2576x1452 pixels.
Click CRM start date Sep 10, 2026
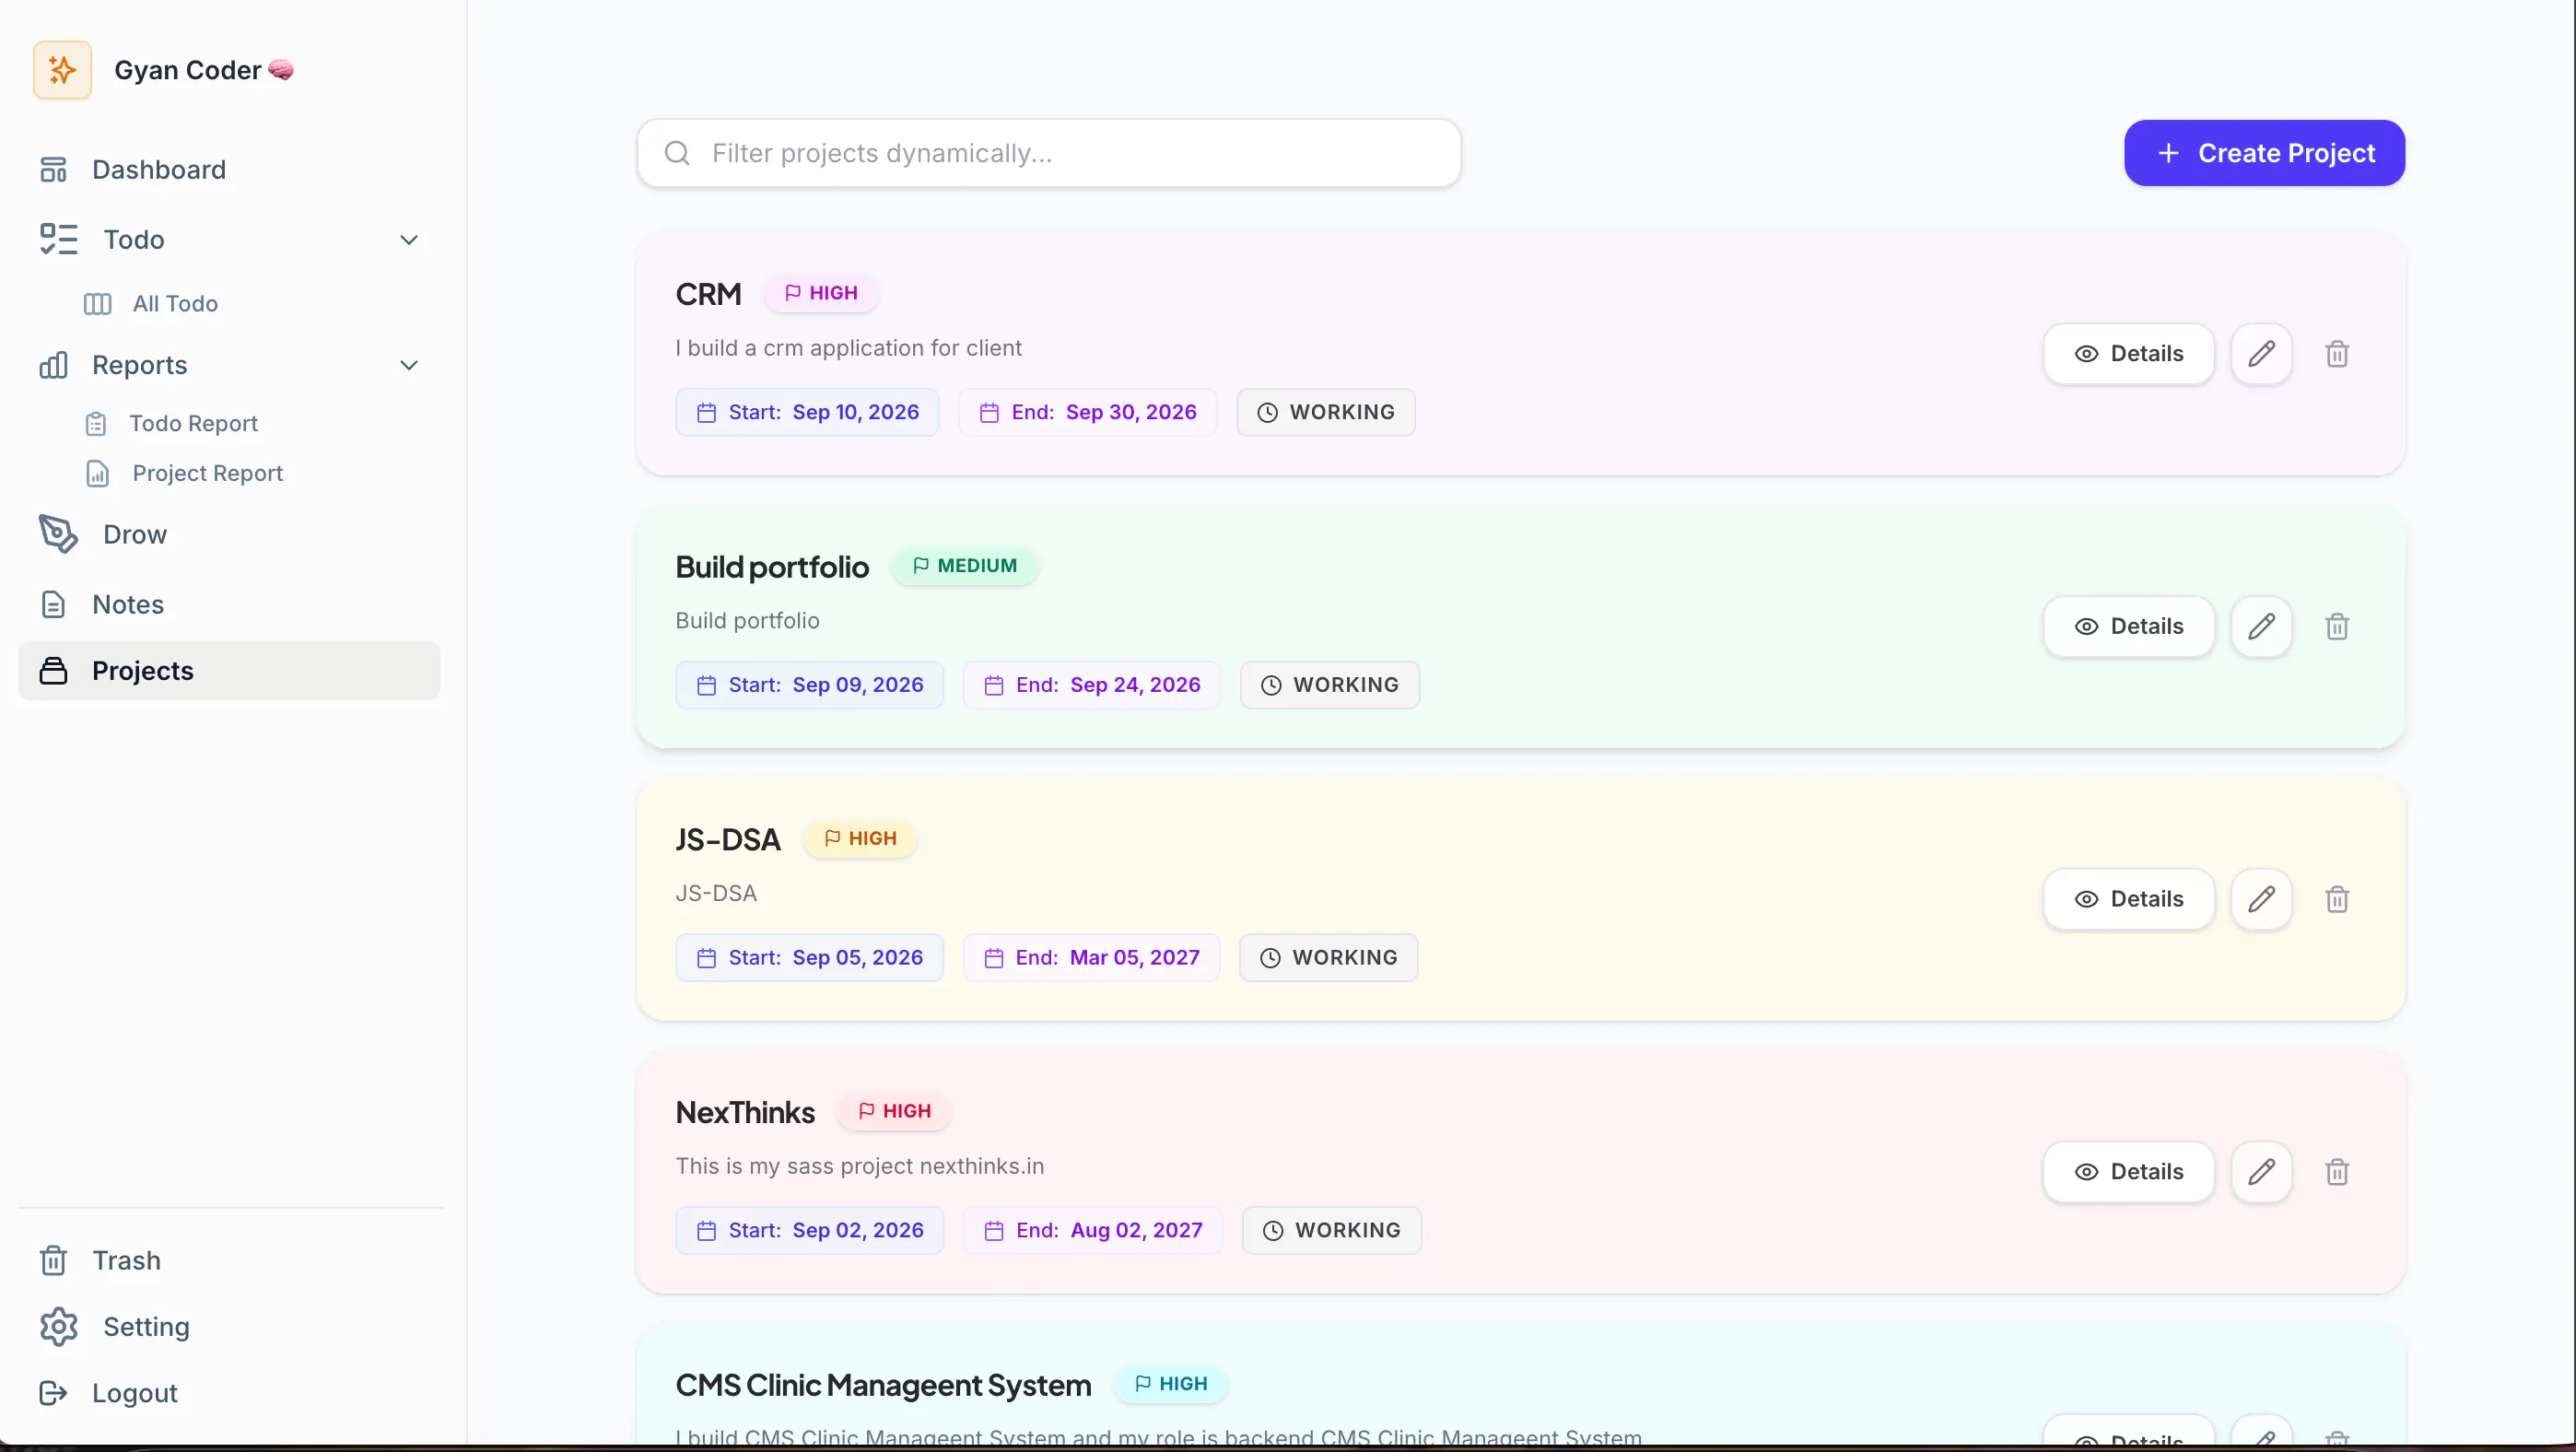click(807, 413)
